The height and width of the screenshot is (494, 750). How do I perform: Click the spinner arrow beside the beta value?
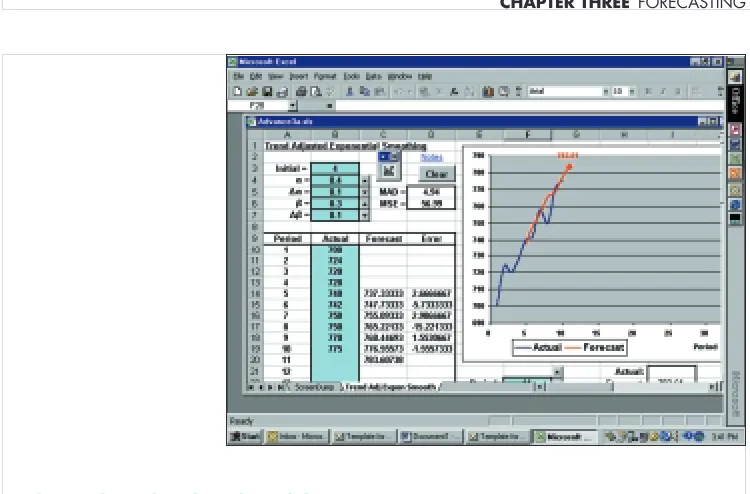tap(364, 203)
